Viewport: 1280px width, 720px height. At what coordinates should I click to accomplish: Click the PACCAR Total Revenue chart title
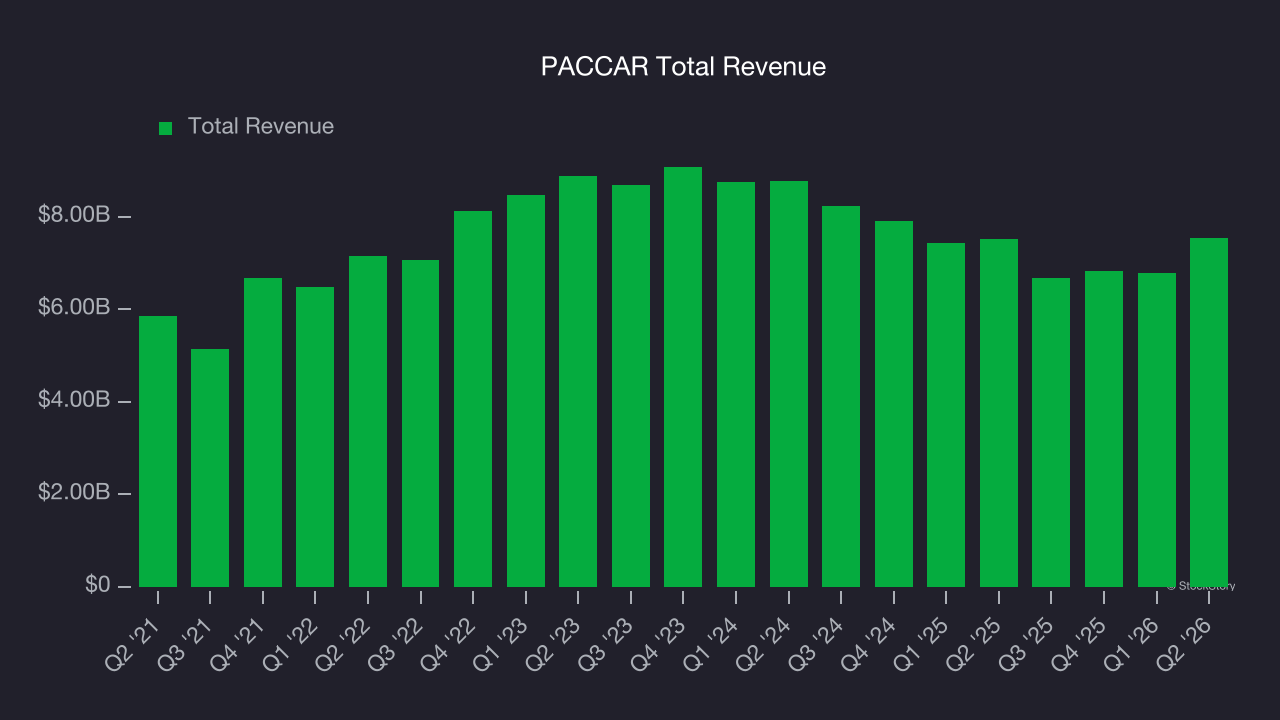[x=683, y=67]
